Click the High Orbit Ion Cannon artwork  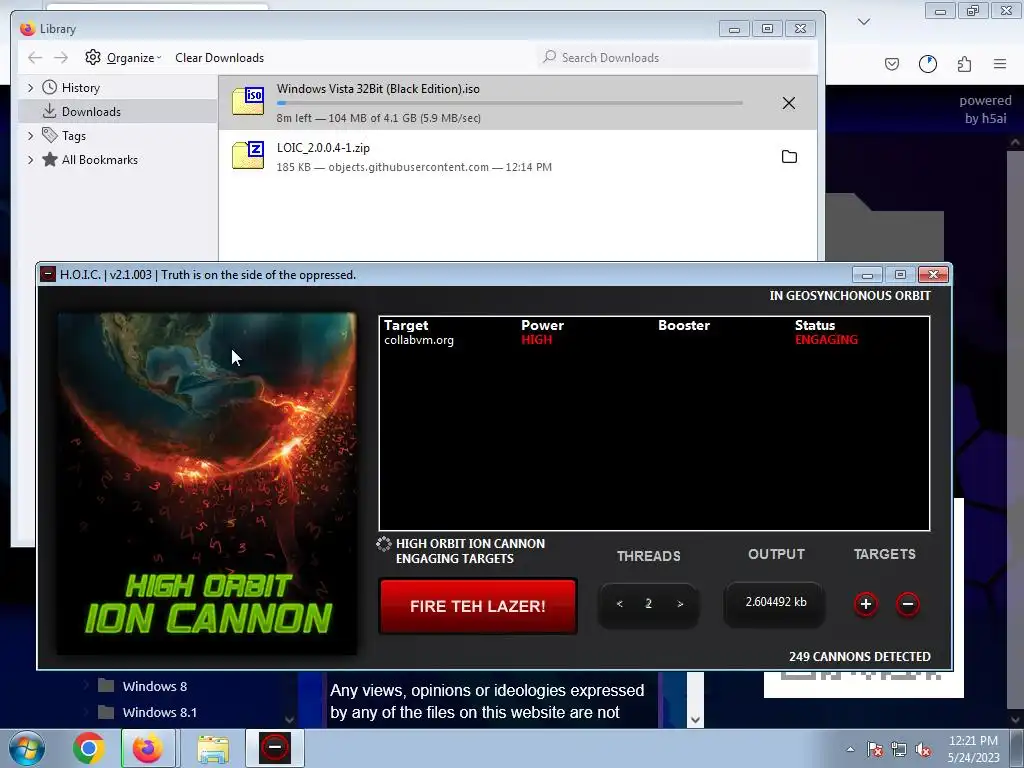[x=207, y=483]
